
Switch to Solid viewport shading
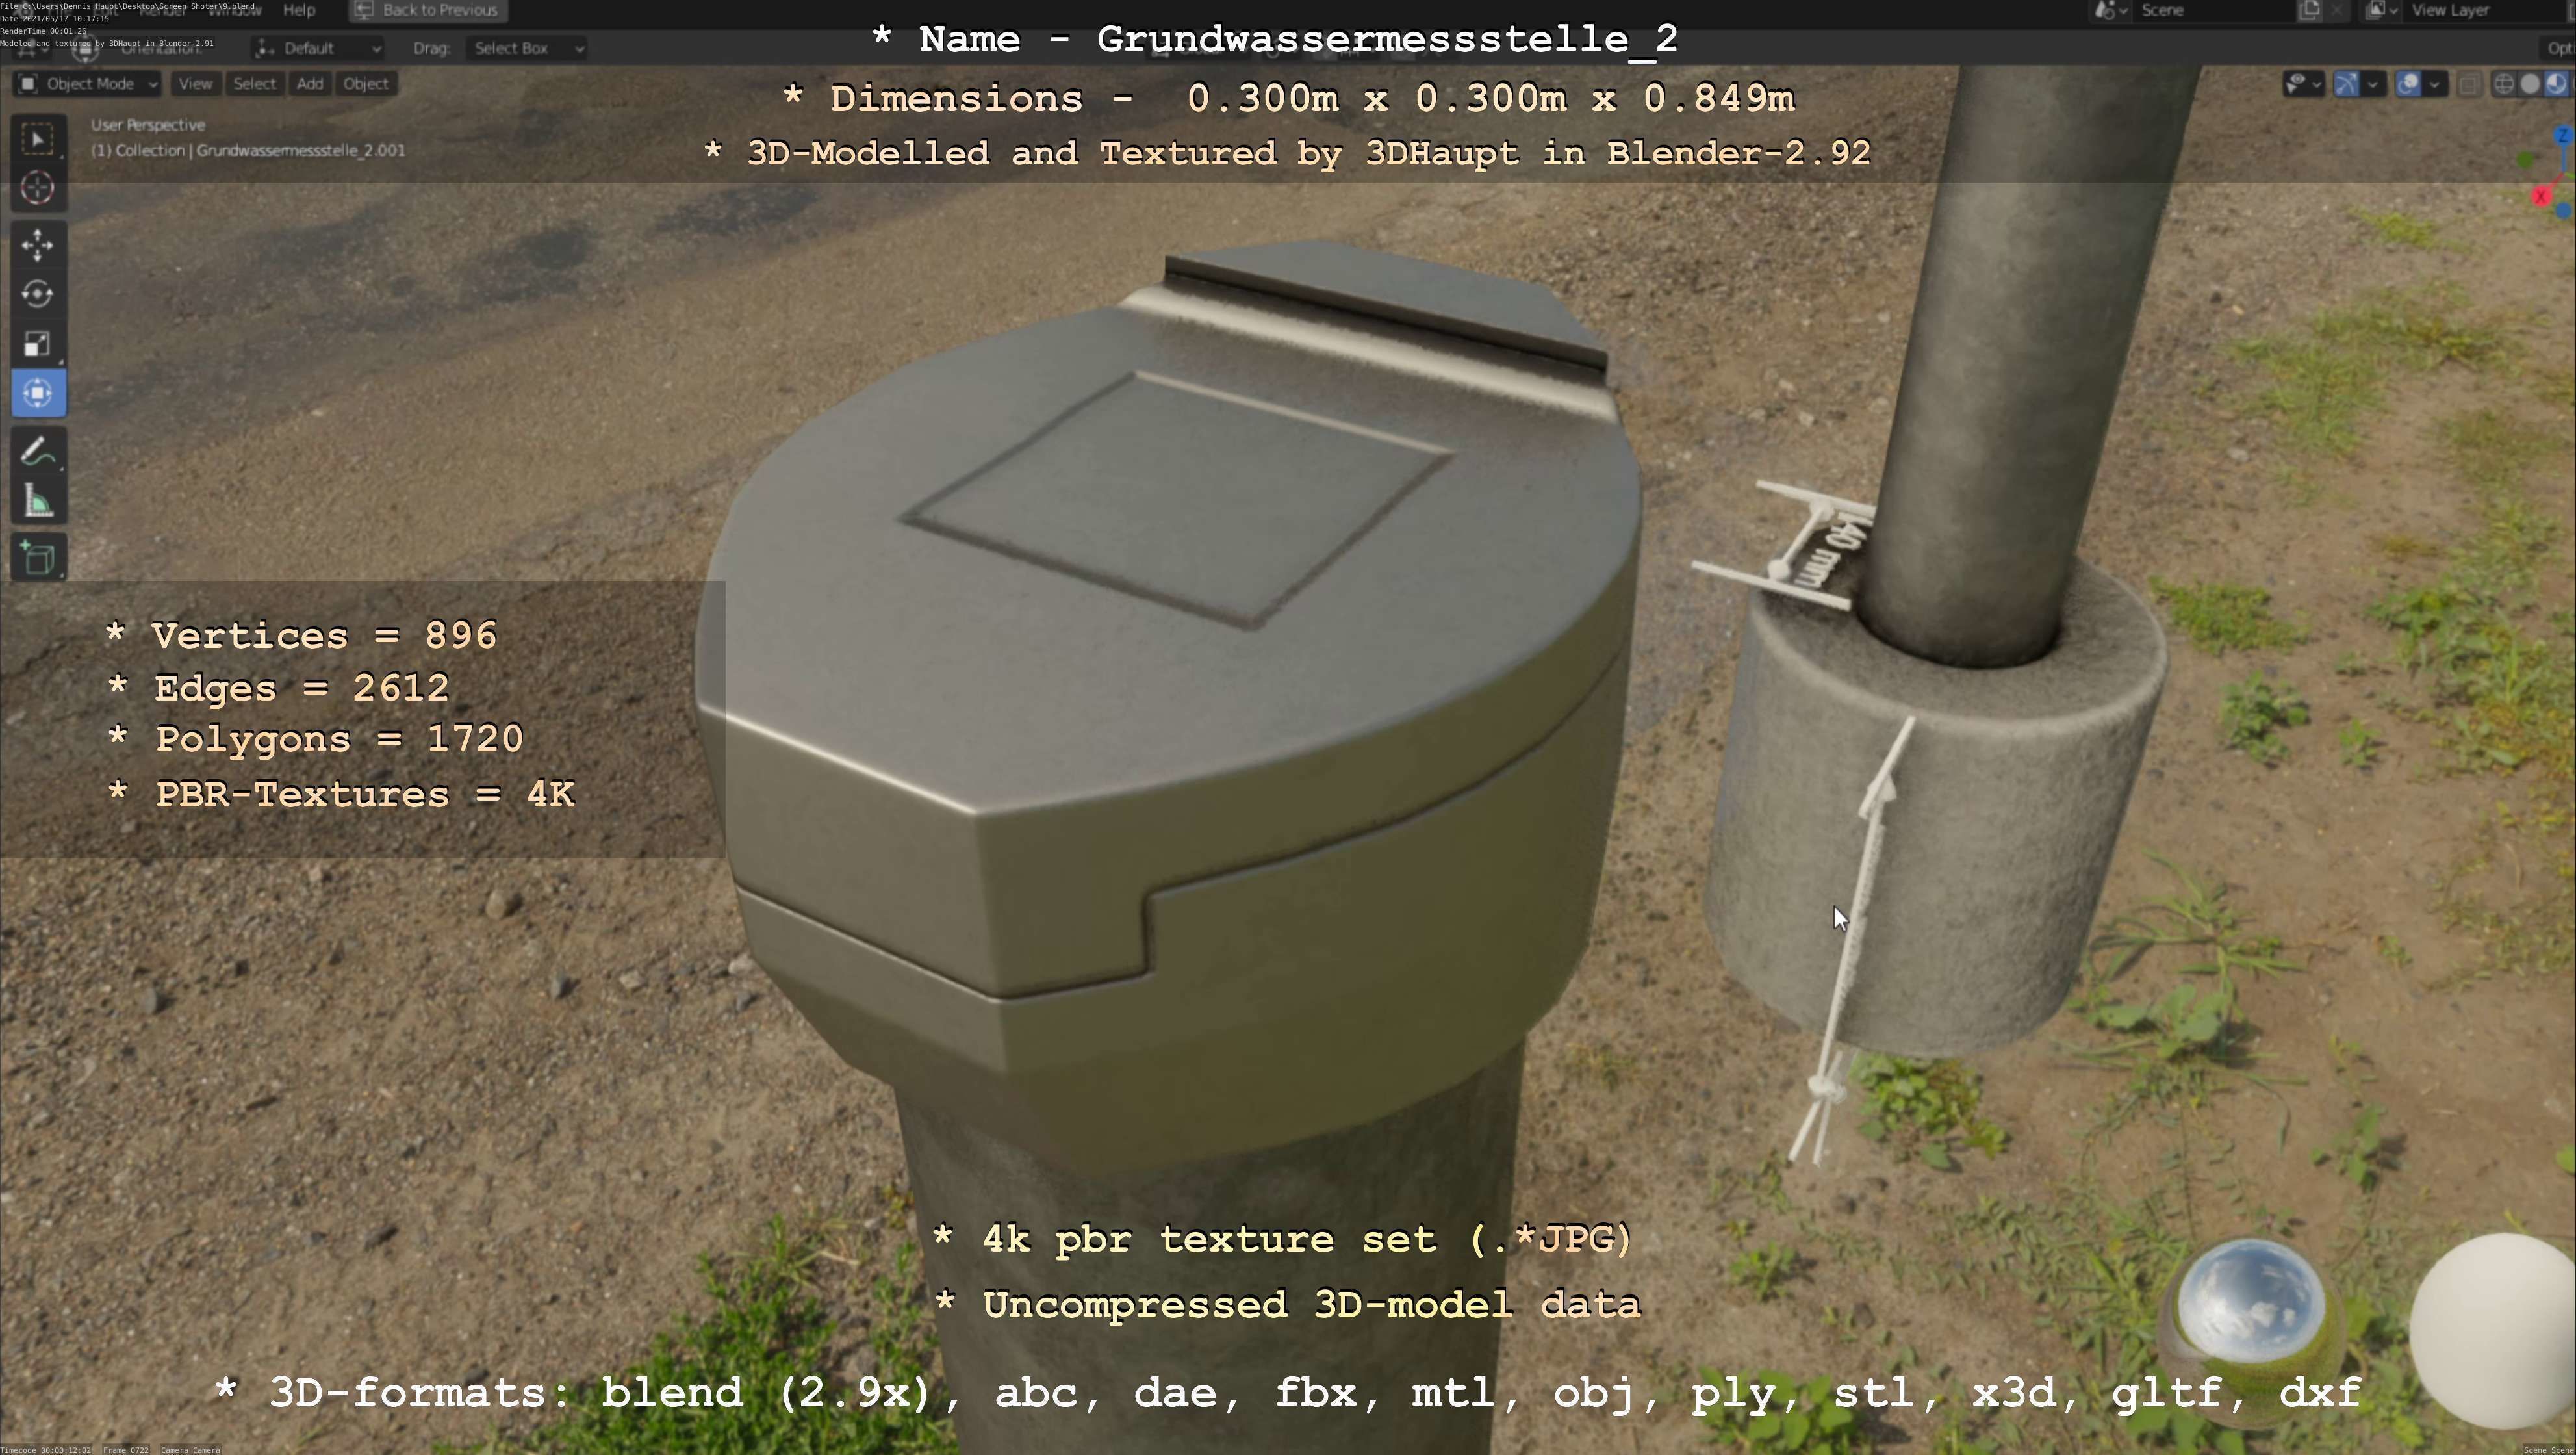[x=2530, y=84]
